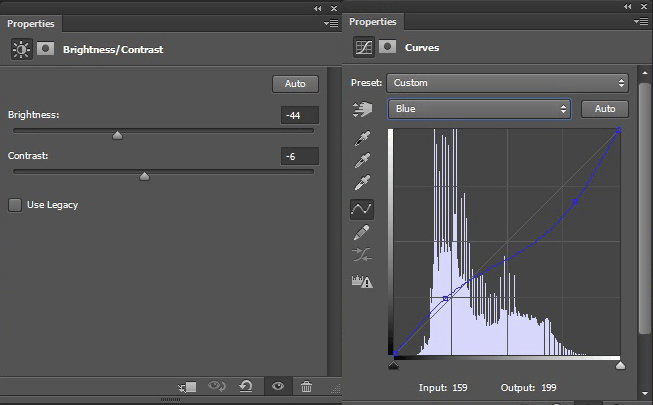Toggle layer visibility eye icon
This screenshot has height=405, width=653.
coord(278,386)
